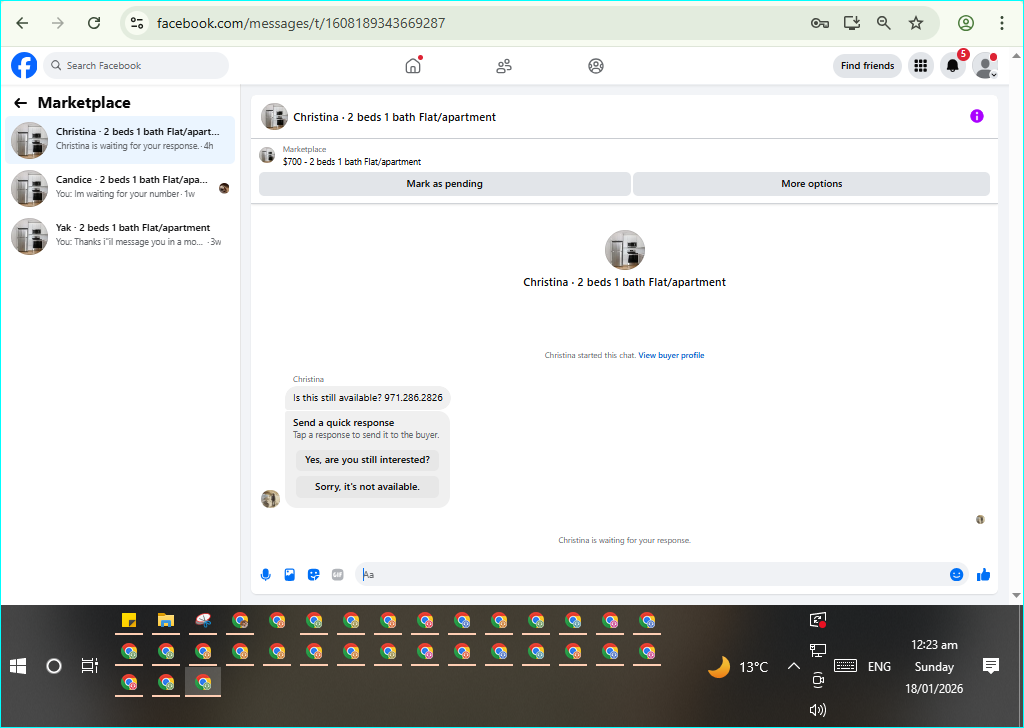Show hidden system tray icons
The image size is (1024, 728).
point(793,667)
